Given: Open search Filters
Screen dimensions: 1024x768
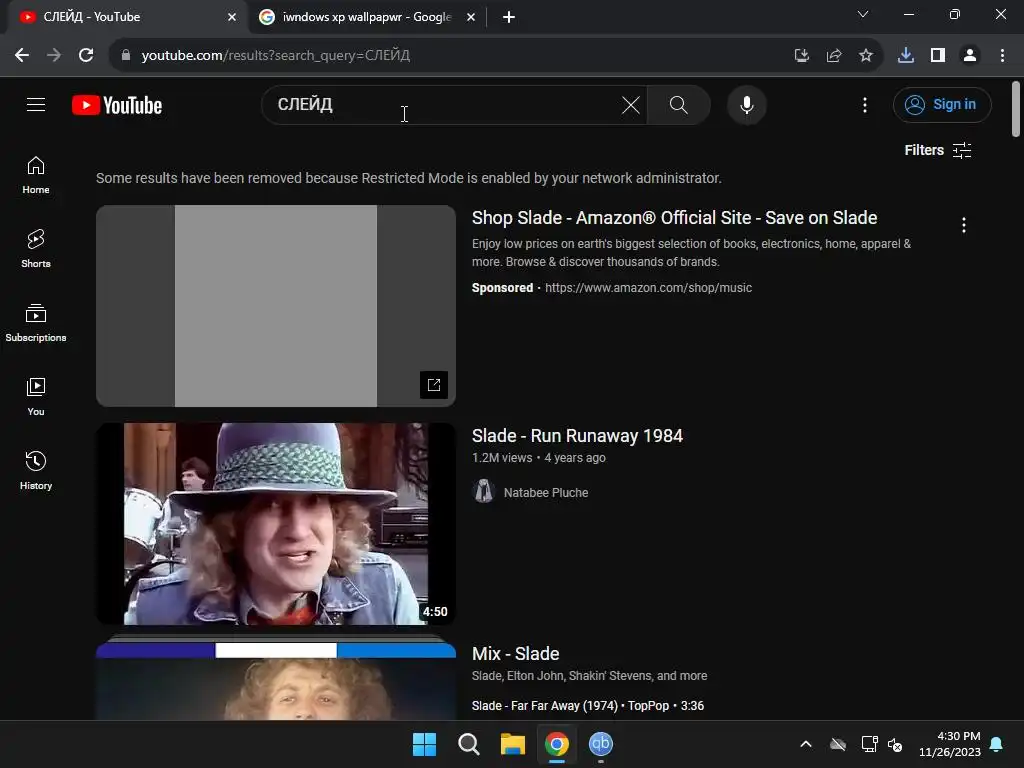Looking at the screenshot, I should (x=938, y=150).
